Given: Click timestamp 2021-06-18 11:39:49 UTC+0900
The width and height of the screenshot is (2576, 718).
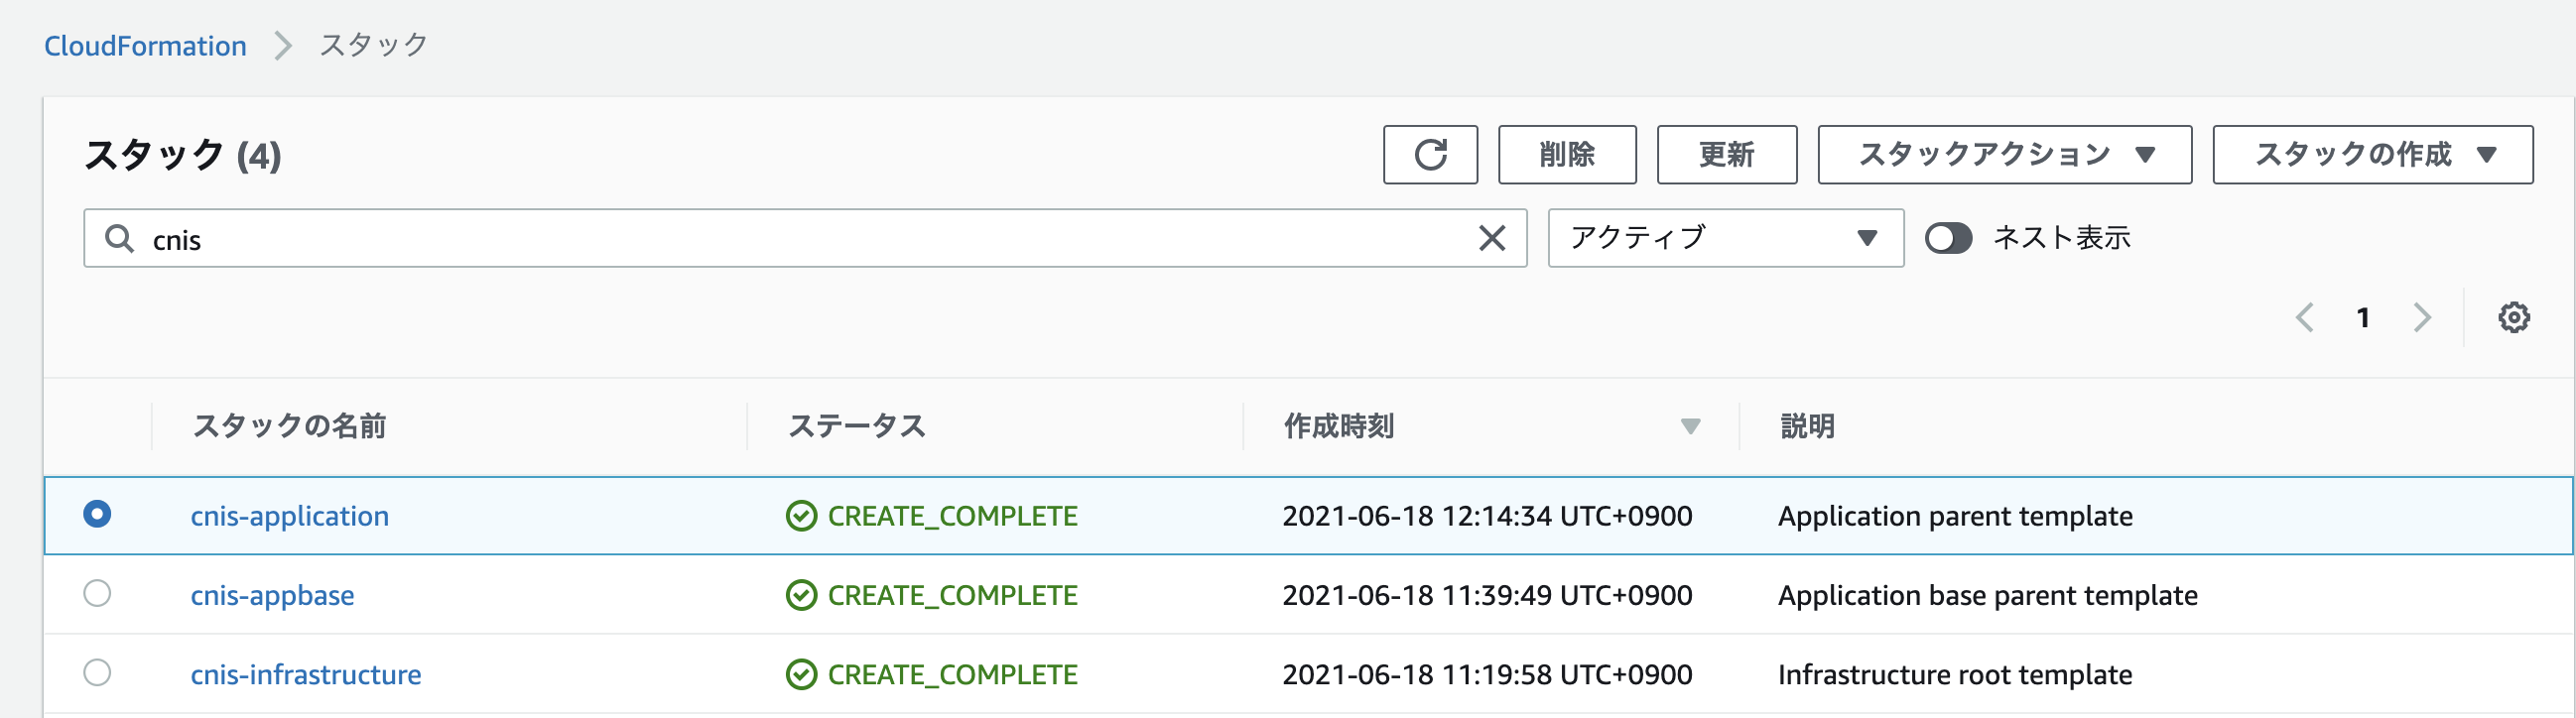Looking at the screenshot, I should coord(1487,595).
